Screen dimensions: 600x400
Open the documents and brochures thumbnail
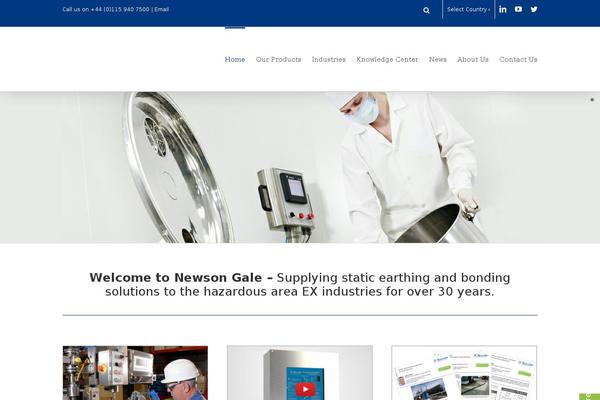tap(464, 373)
